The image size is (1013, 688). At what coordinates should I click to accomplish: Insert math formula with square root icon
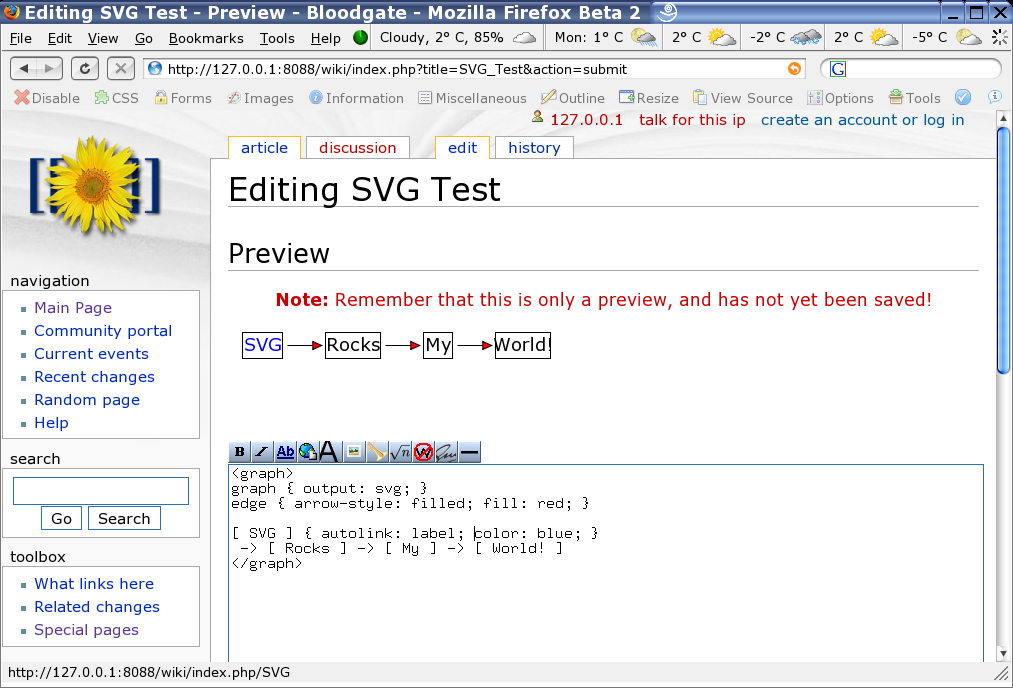400,452
